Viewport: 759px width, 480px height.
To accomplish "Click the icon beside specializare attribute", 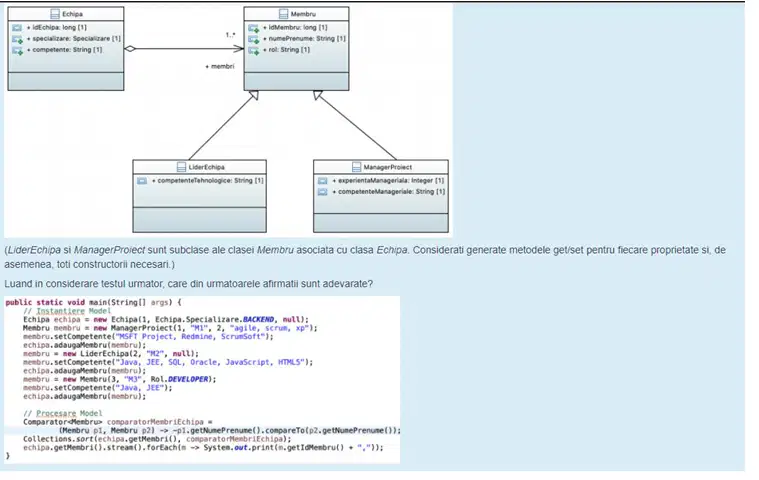I will tap(17, 39).
